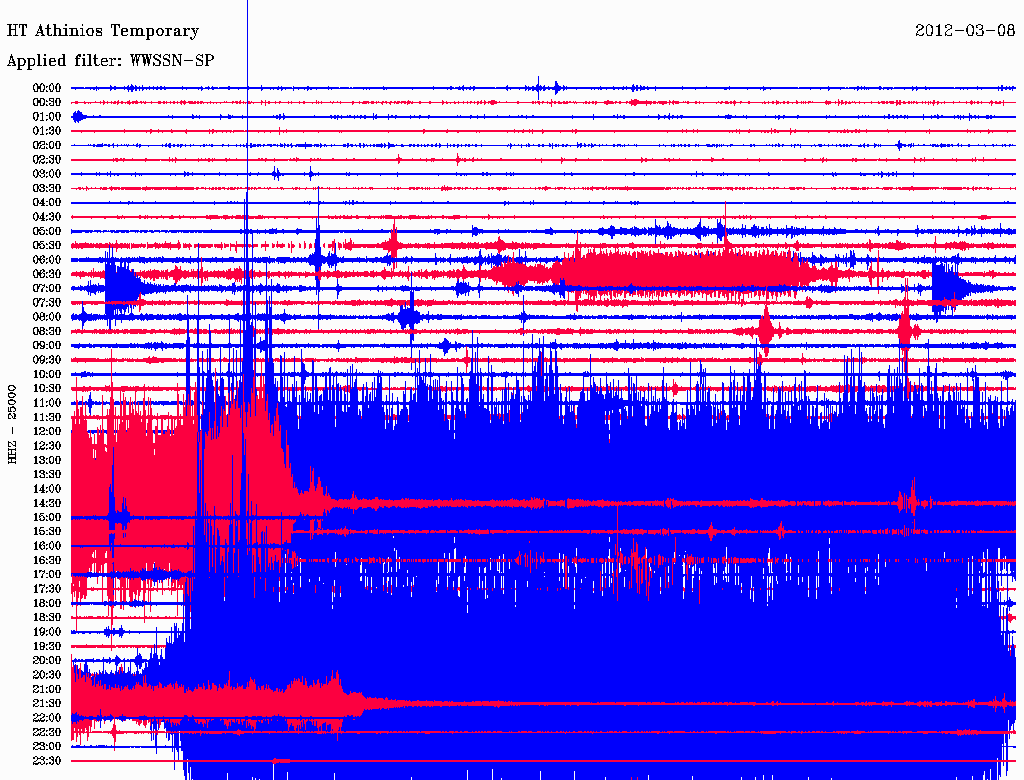1024x780 pixels.
Task: Select the 01:00 time row label
Action: (47, 116)
